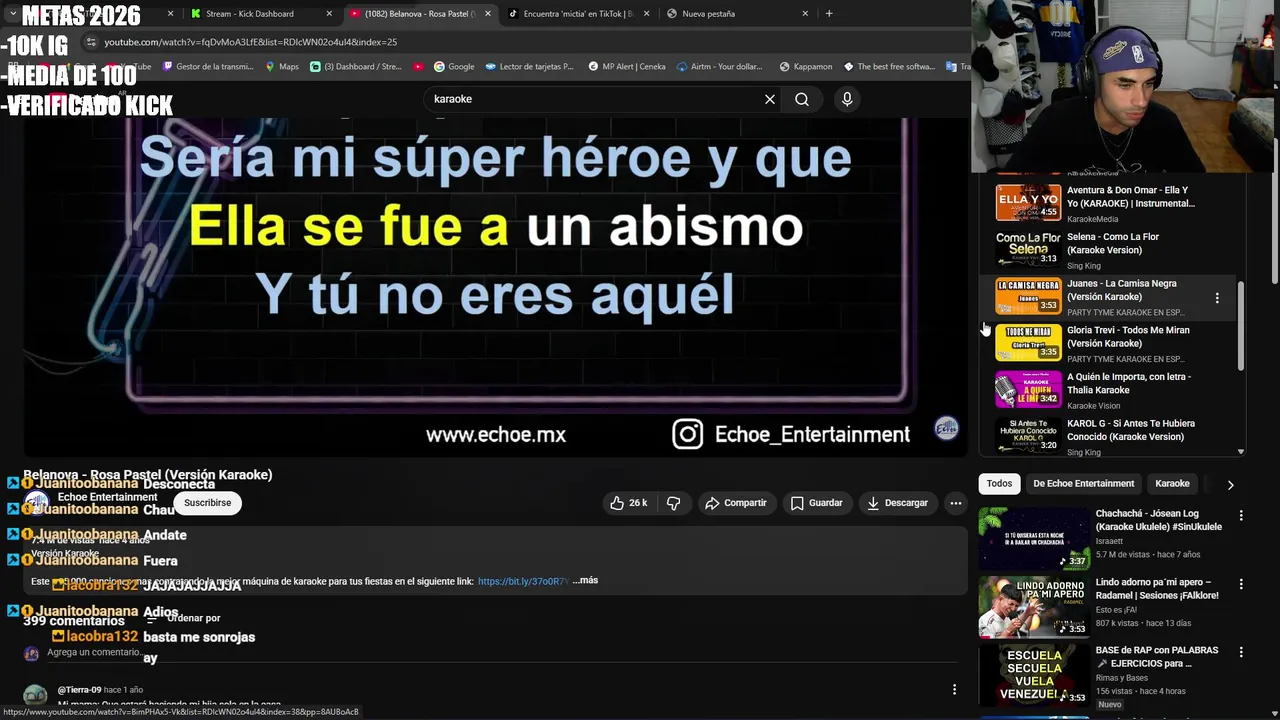
Task: Close the Nueva pestaña tab
Action: click(x=805, y=14)
